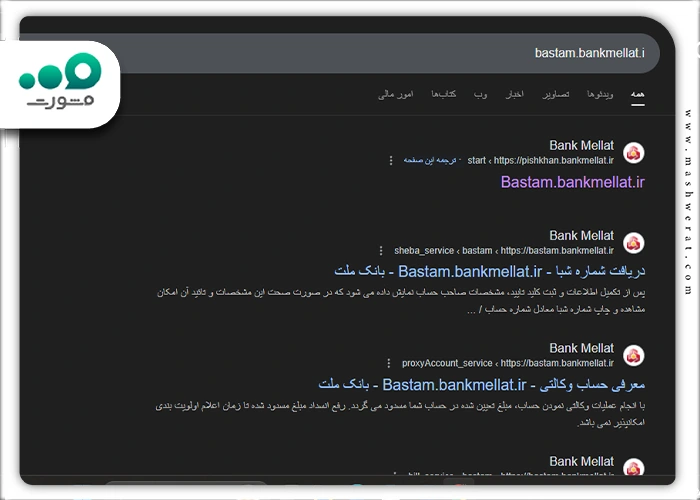
Task: Select the وب tab
Action: point(480,94)
